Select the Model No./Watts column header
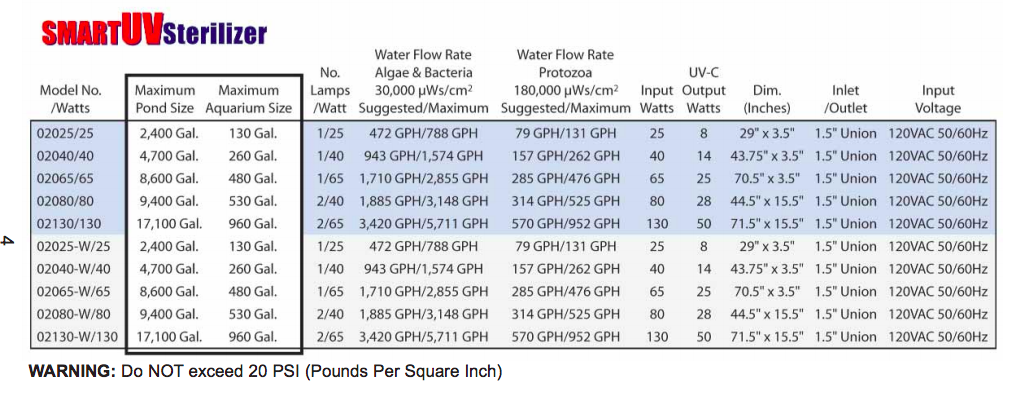The image size is (1017, 401). click(71, 99)
